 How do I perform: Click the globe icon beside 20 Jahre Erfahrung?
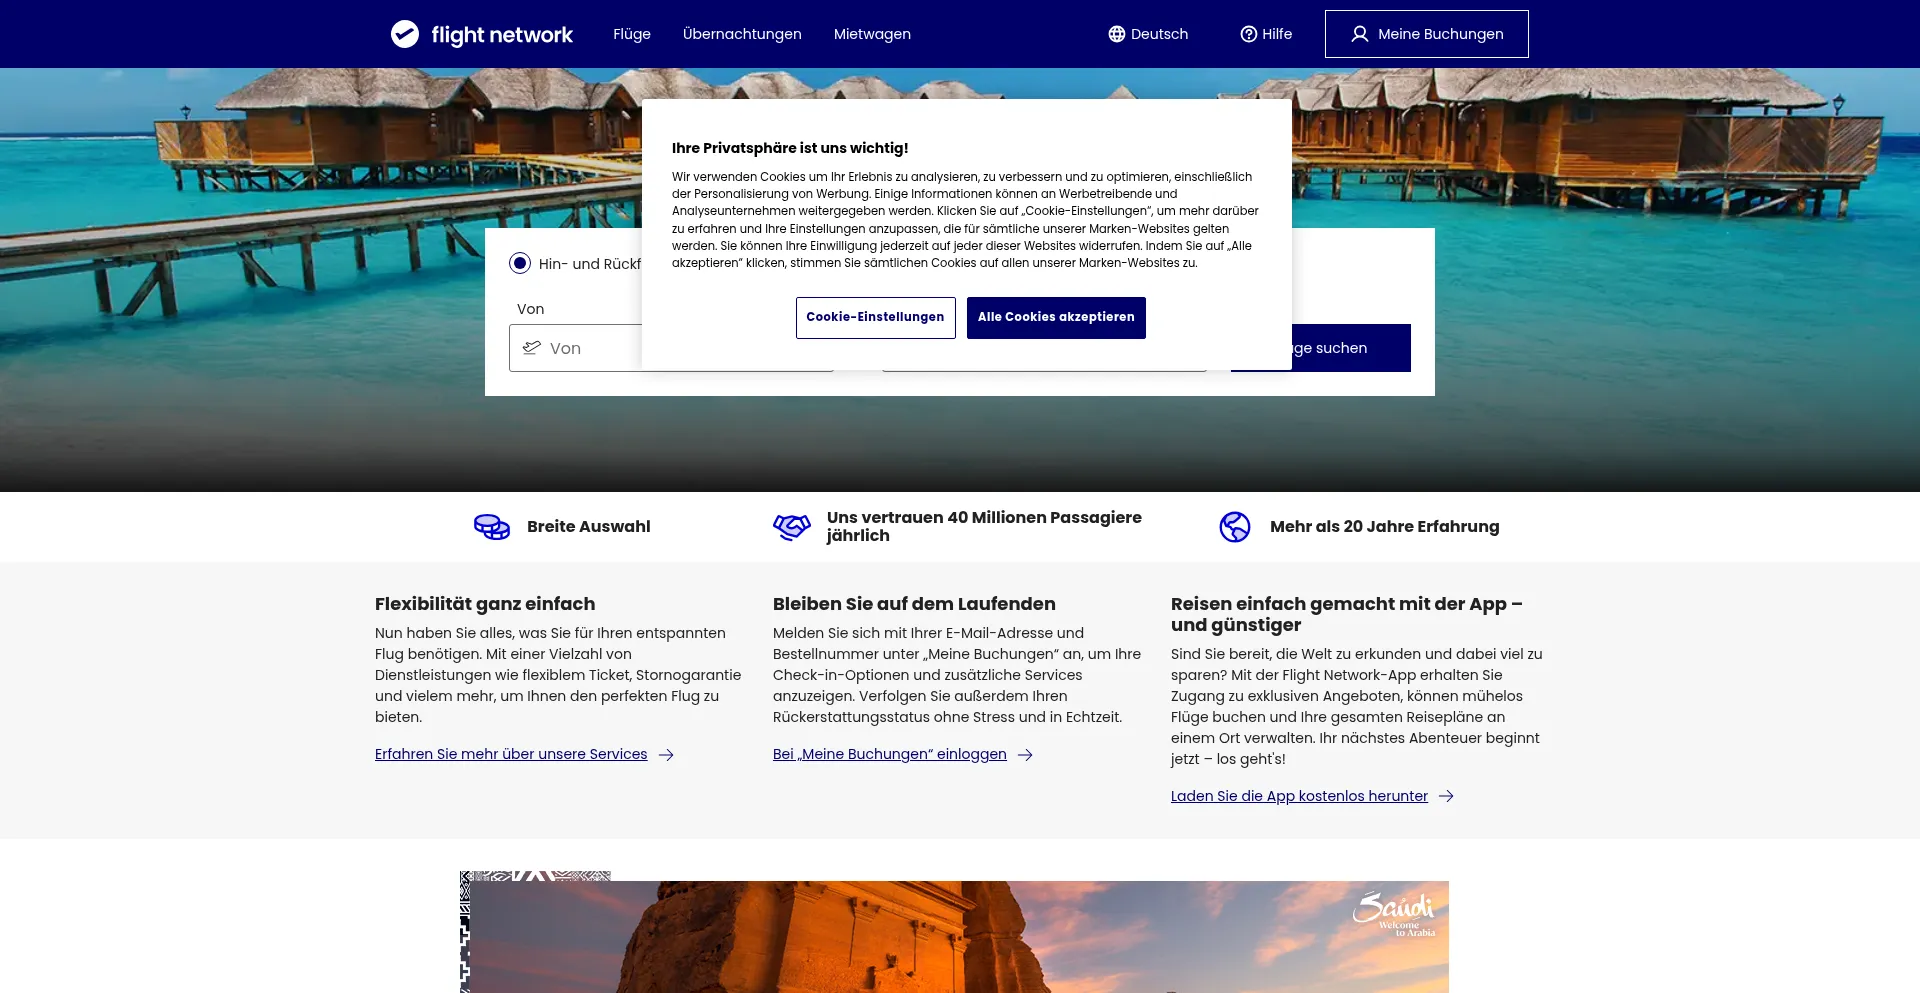point(1235,527)
